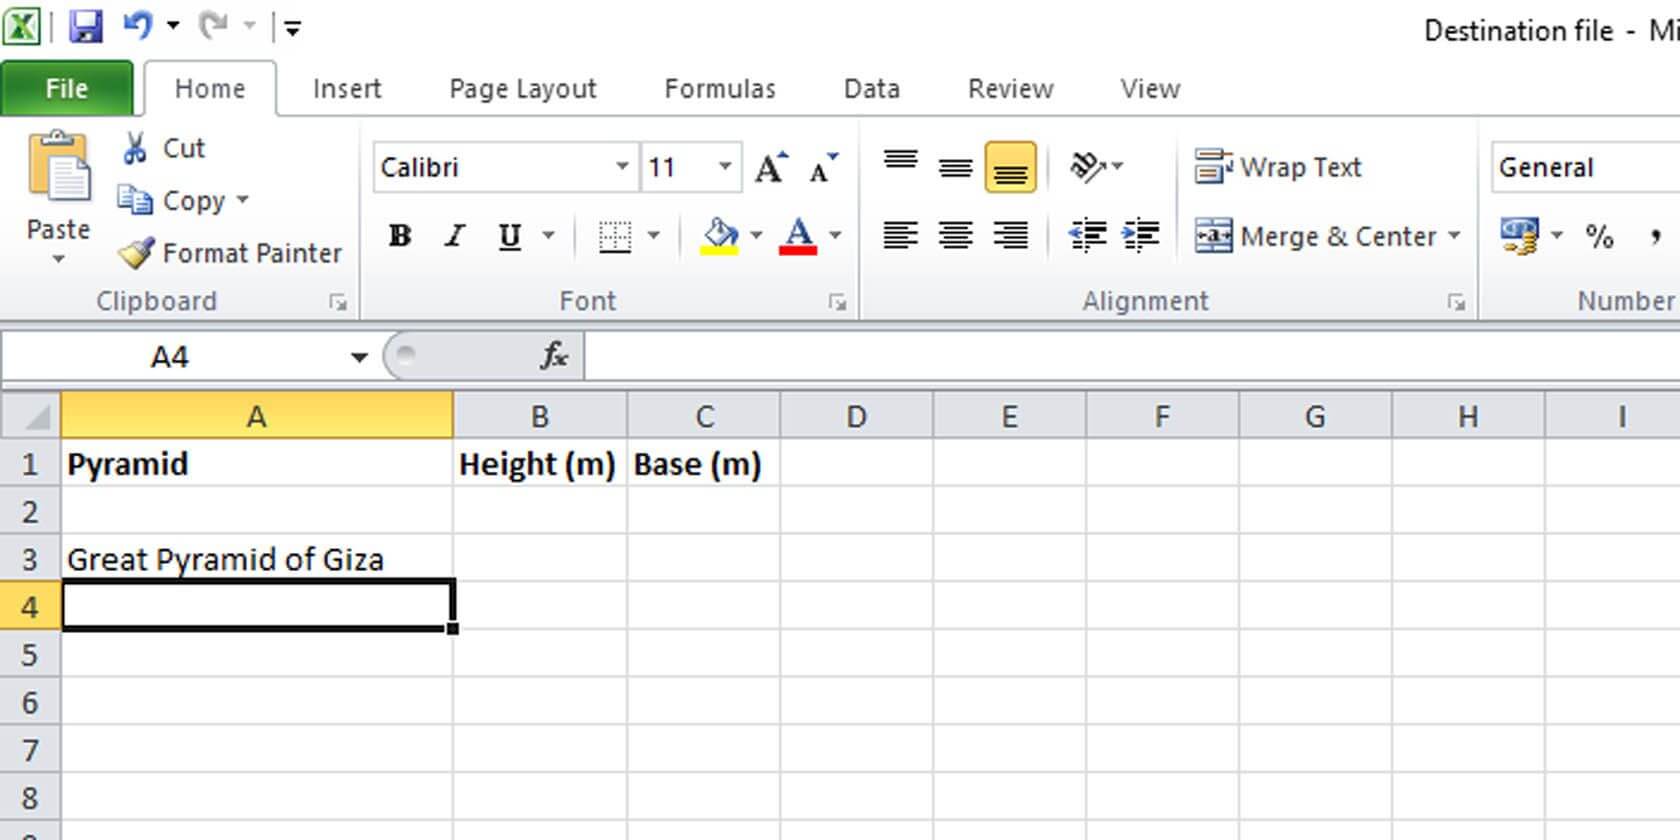
Task: Click the Merge & Center button
Action: (1316, 236)
